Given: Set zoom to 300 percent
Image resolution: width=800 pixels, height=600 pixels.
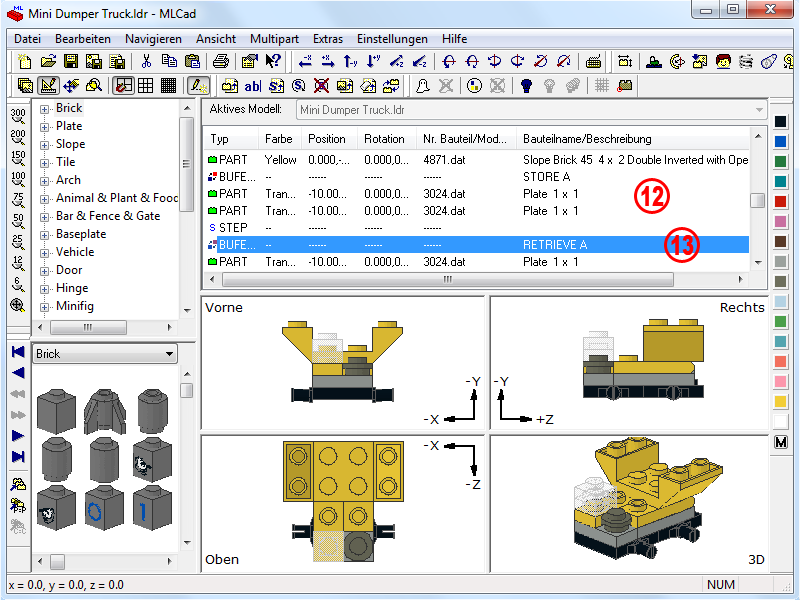Looking at the screenshot, I should (x=18, y=116).
